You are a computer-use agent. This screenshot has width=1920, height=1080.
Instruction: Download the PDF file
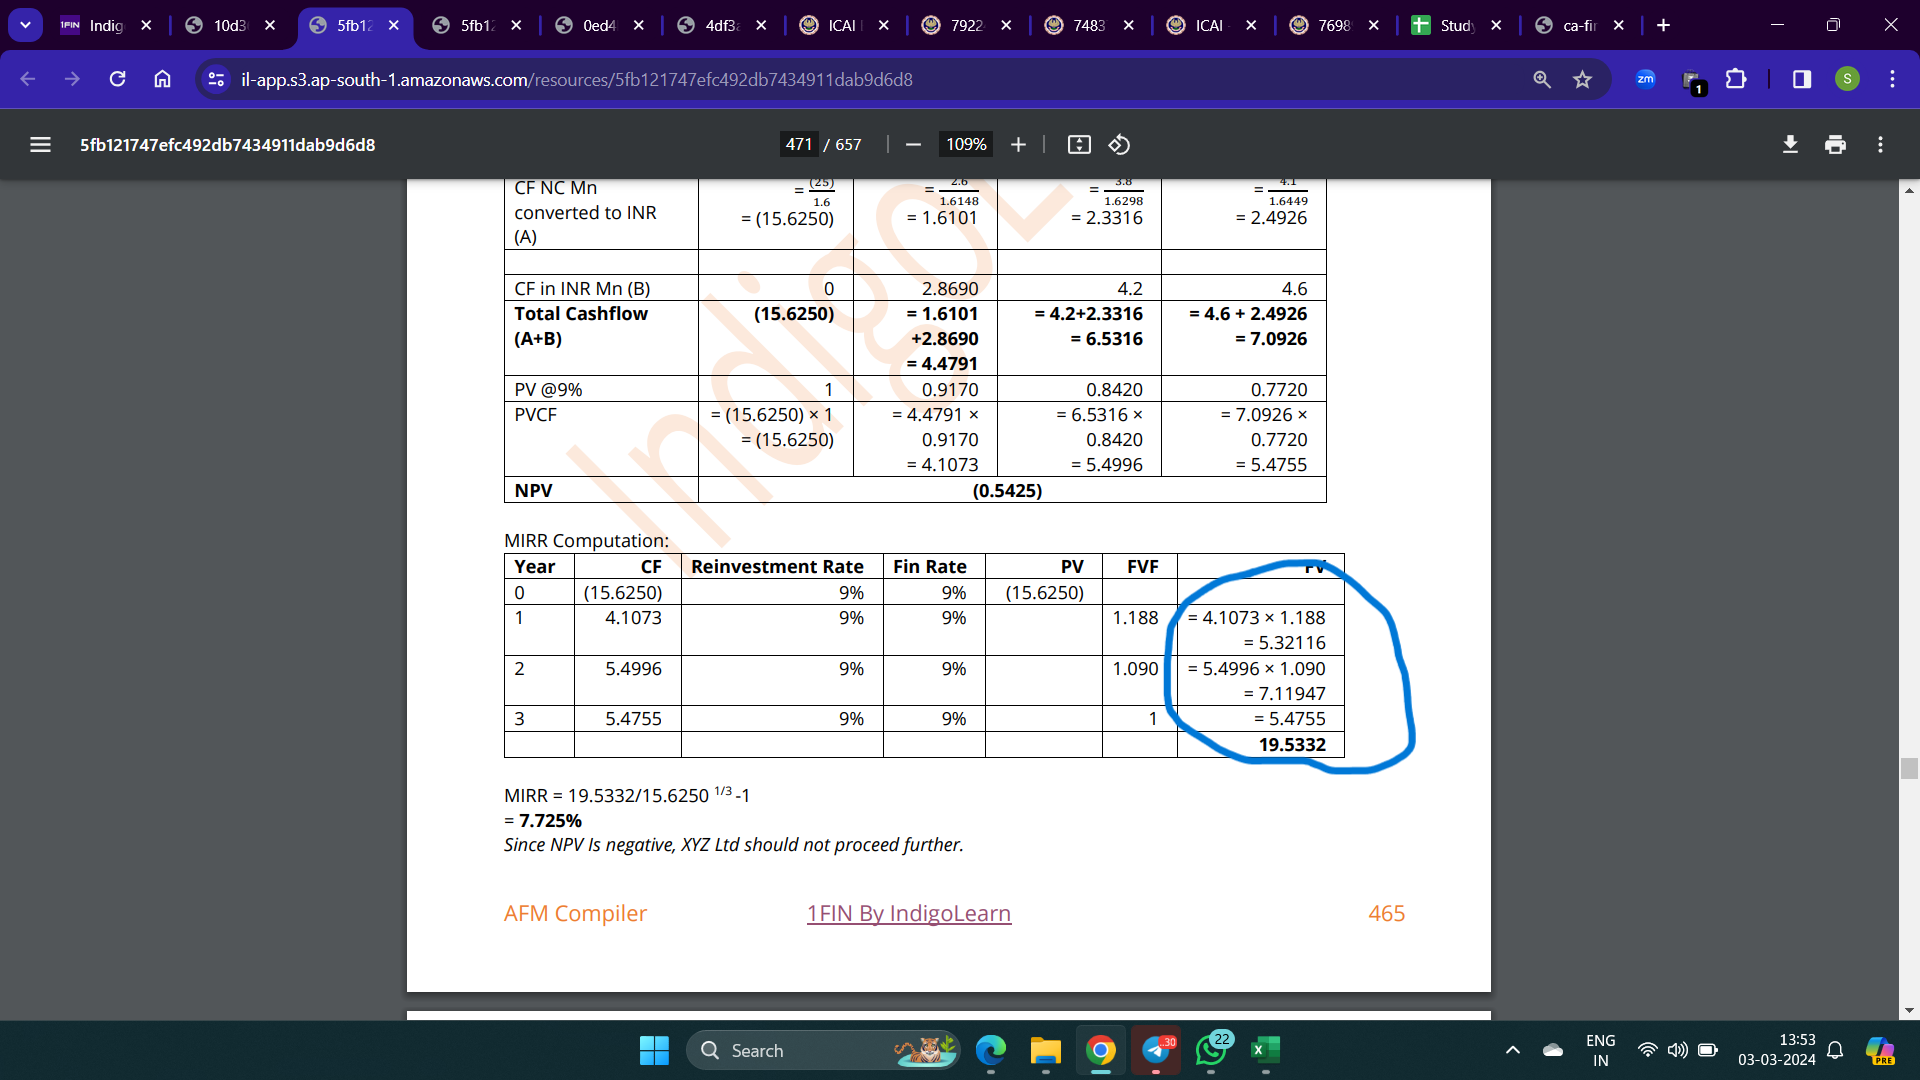point(1790,145)
